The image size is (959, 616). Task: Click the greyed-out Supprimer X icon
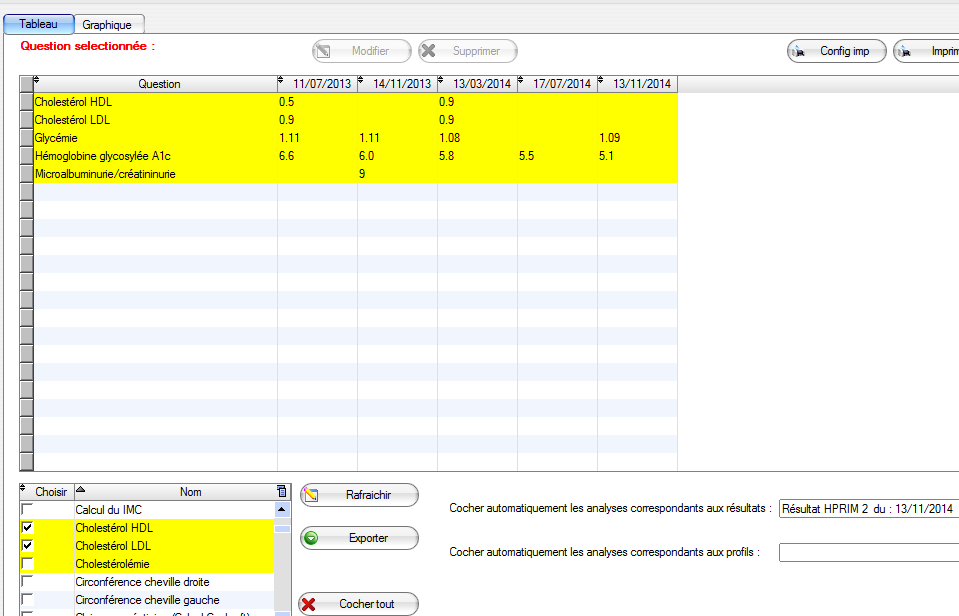[429, 51]
